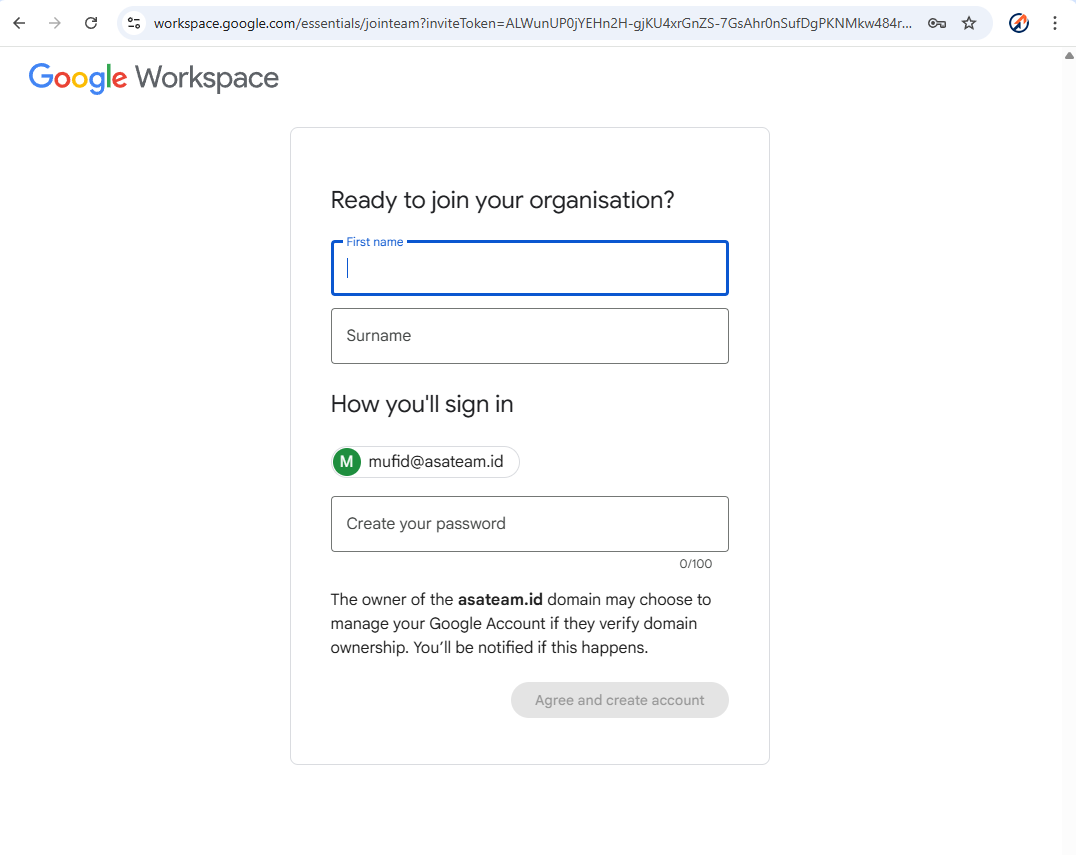The image size is (1076, 855).
Task: Click the 0/100 password character counter
Action: point(696,564)
